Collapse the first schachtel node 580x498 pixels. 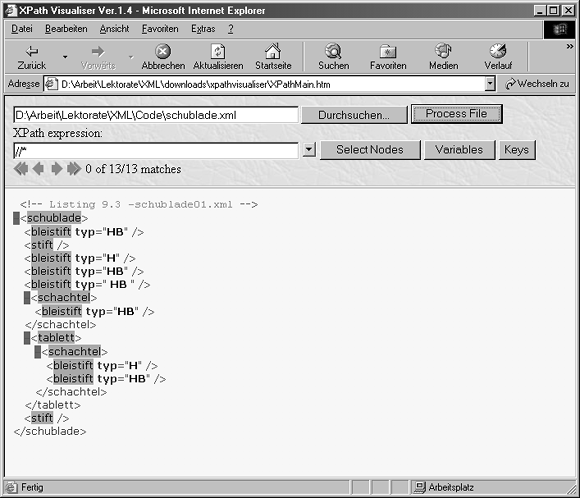coord(27,298)
